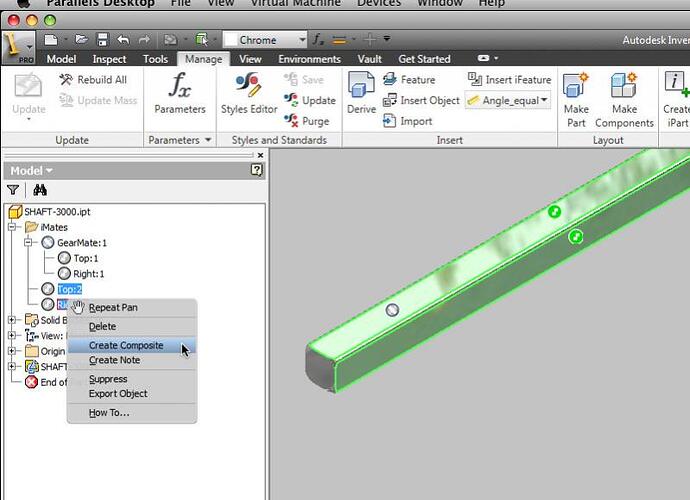690x500 pixels.
Task: Open the Virtual Machine menu in macOS menu bar
Action: coord(295,3)
